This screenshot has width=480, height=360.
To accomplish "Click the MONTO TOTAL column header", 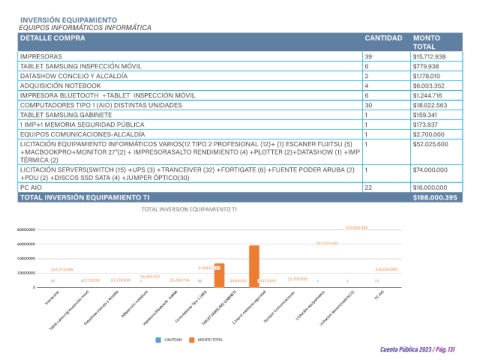I will [x=427, y=42].
